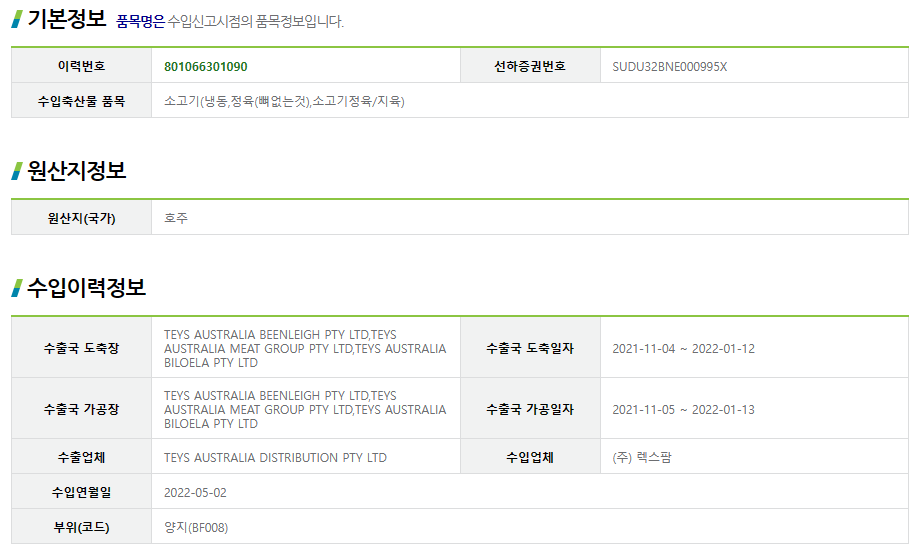The height and width of the screenshot is (553, 919).
Task: Click the 수입이력정보 section heading
Action: pyautogui.click(x=87, y=288)
